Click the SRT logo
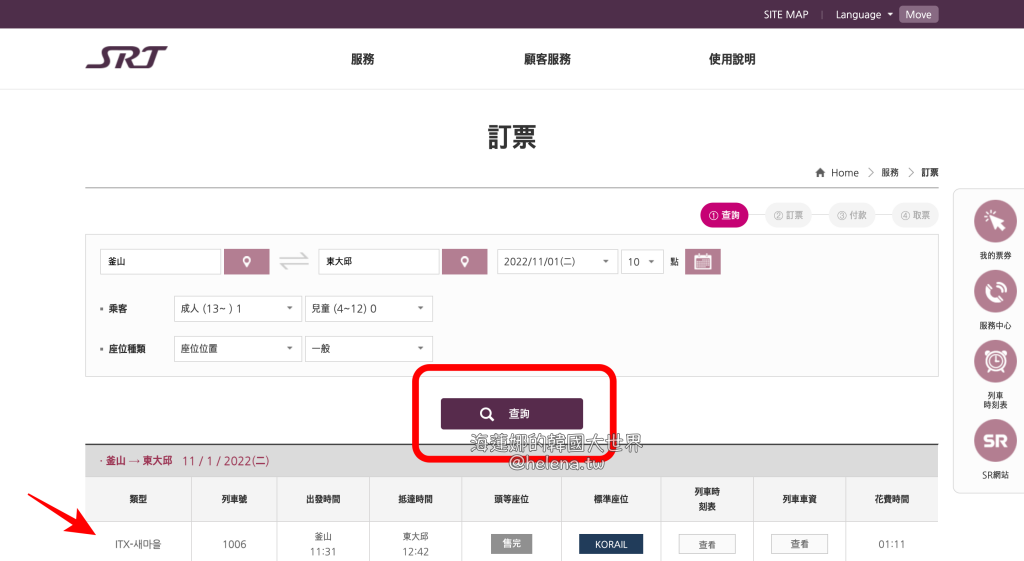Image resolution: width=1024 pixels, height=561 pixels. (126, 58)
